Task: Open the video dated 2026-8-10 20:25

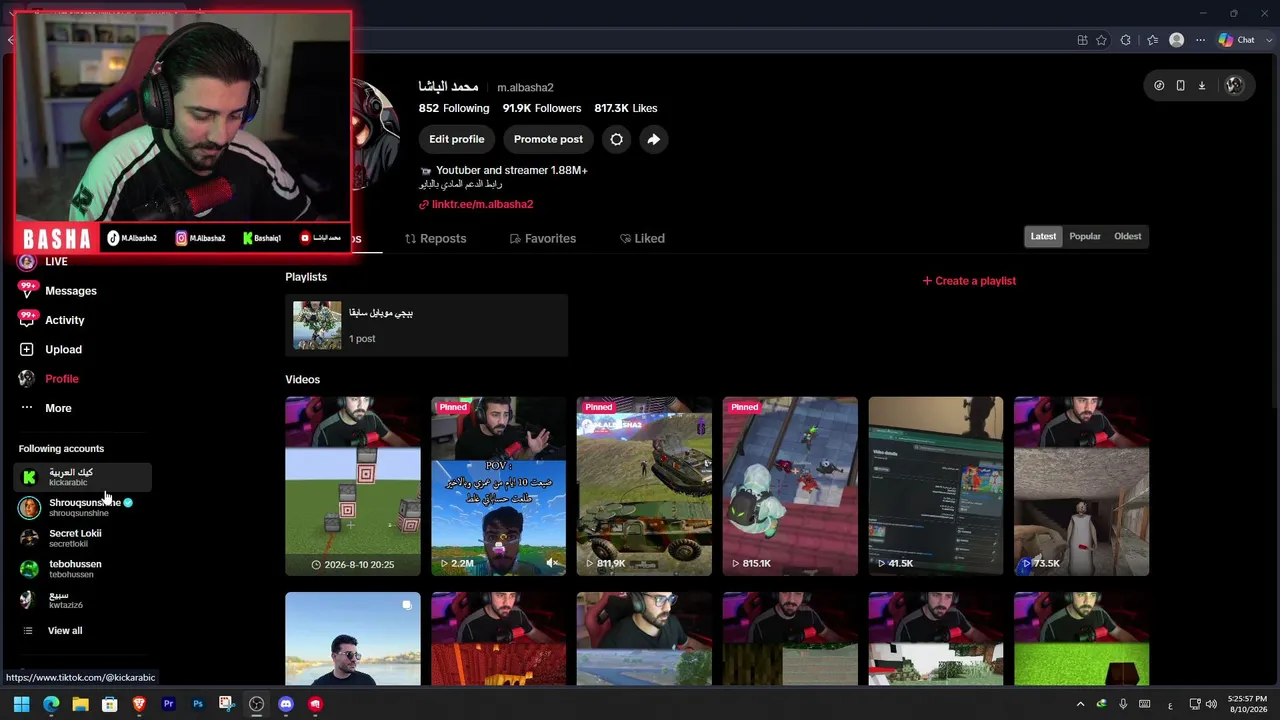Action: [x=353, y=486]
